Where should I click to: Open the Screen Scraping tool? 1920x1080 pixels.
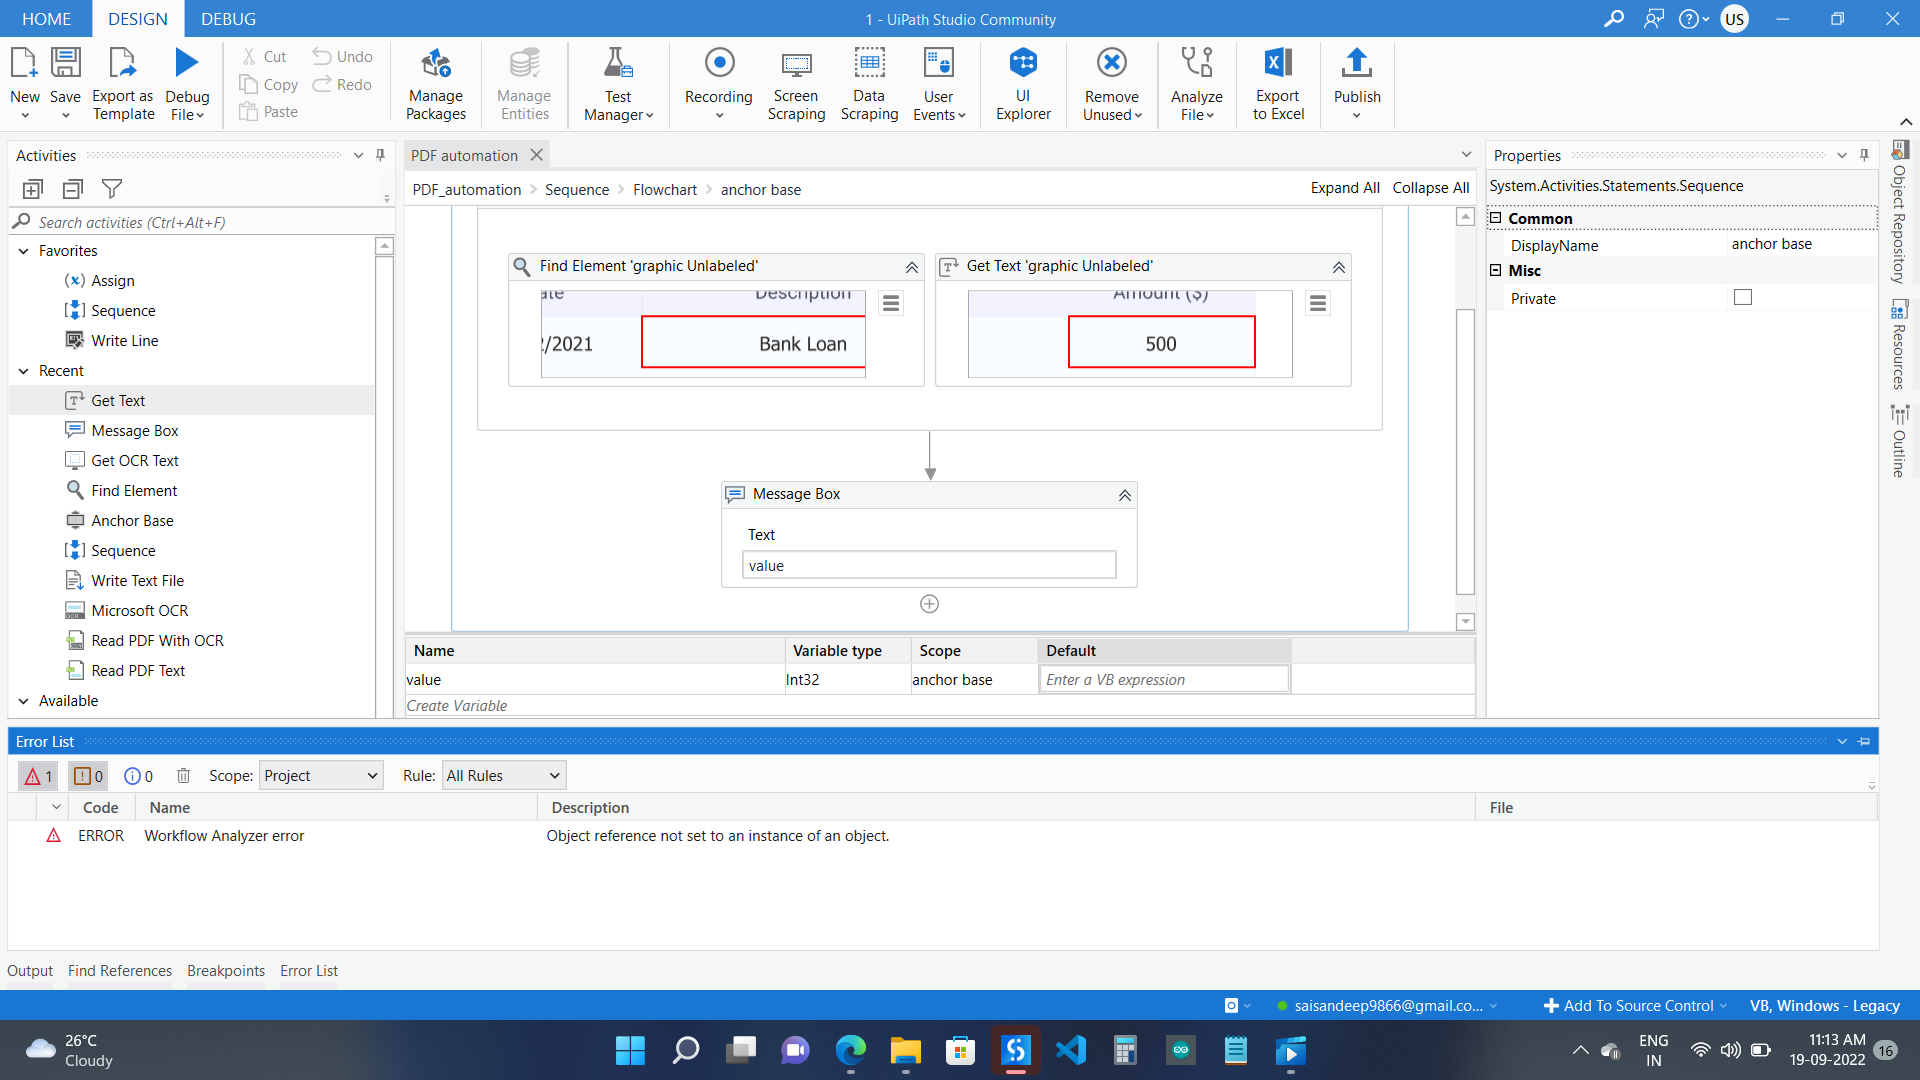tap(795, 85)
